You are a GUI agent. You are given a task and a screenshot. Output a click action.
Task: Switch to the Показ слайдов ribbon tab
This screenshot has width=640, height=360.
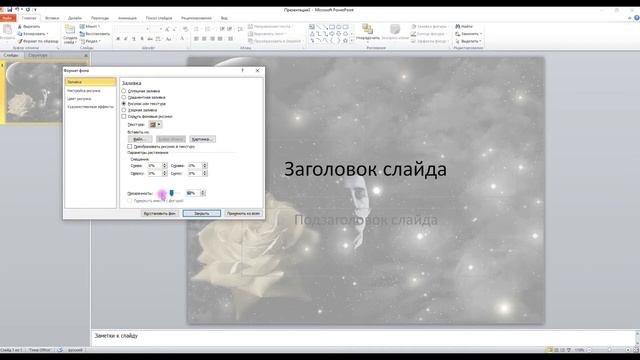coord(159,18)
